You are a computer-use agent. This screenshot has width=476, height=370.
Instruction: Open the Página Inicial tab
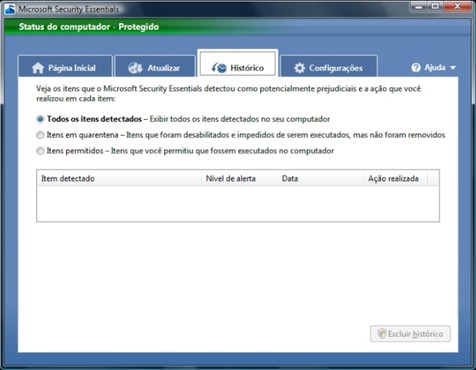65,66
